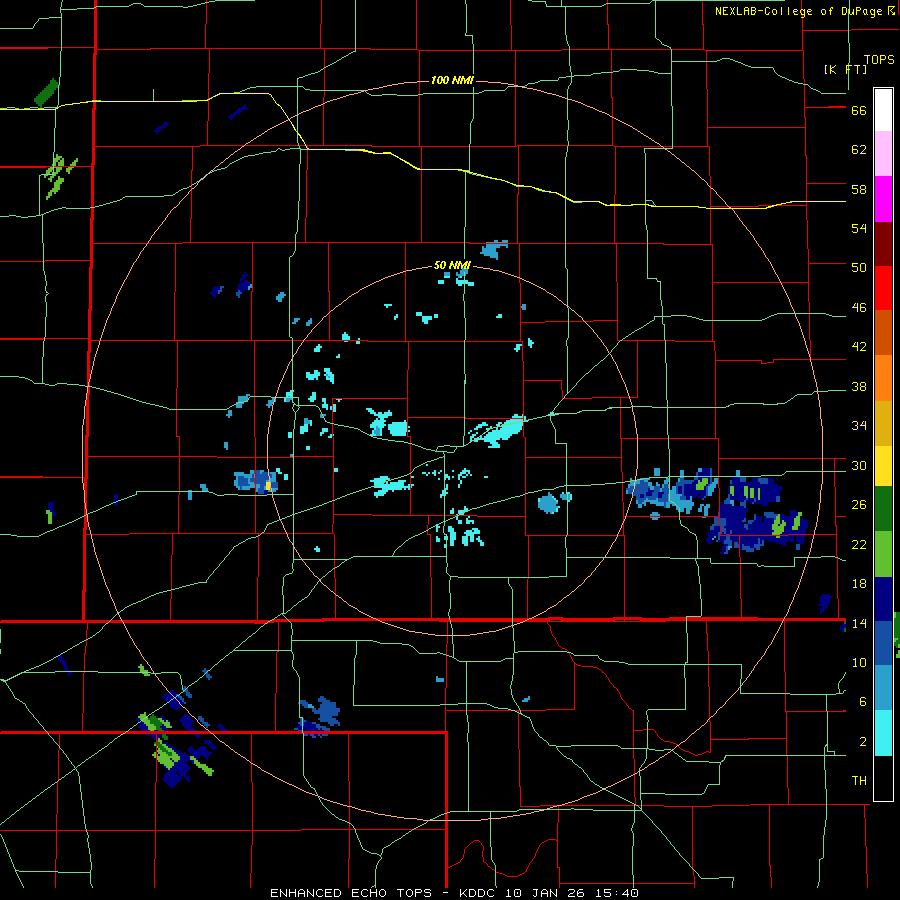Click the single yellow echo pixel west of center
The width and height of the screenshot is (900, 900).
click(268, 486)
